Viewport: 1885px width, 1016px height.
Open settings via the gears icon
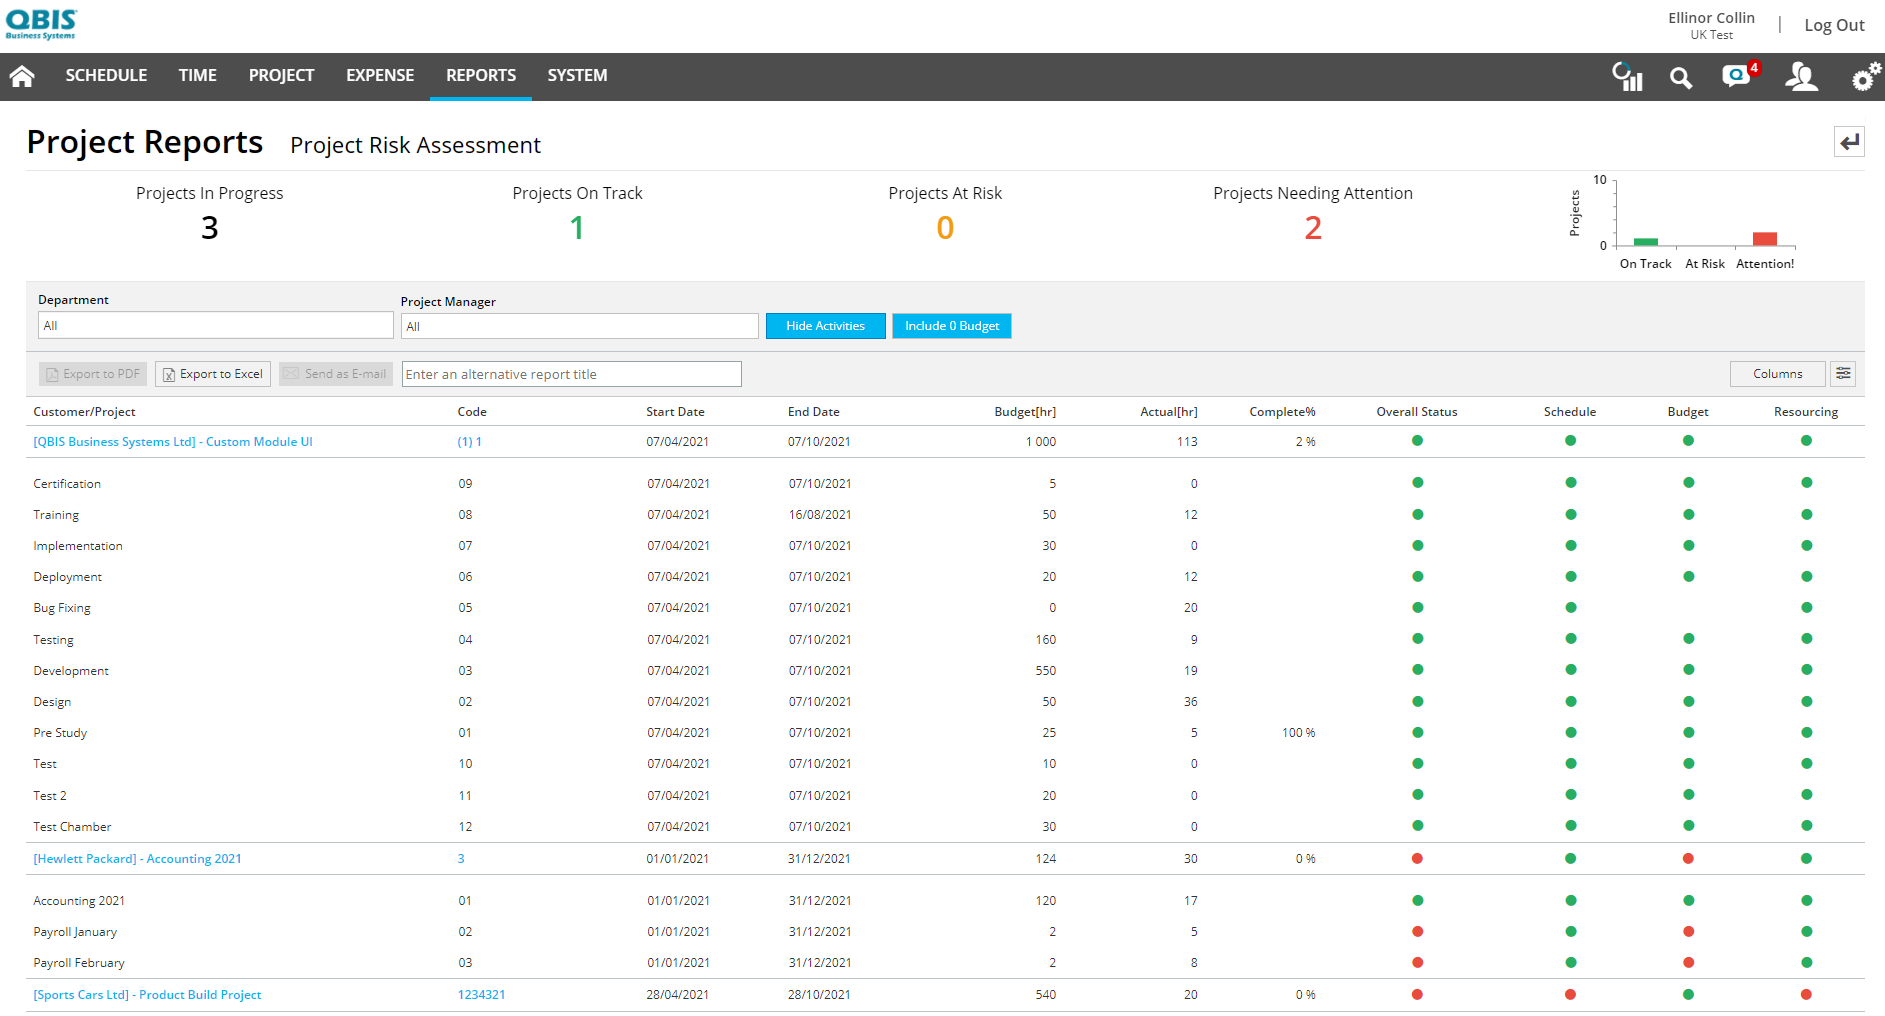(1863, 77)
